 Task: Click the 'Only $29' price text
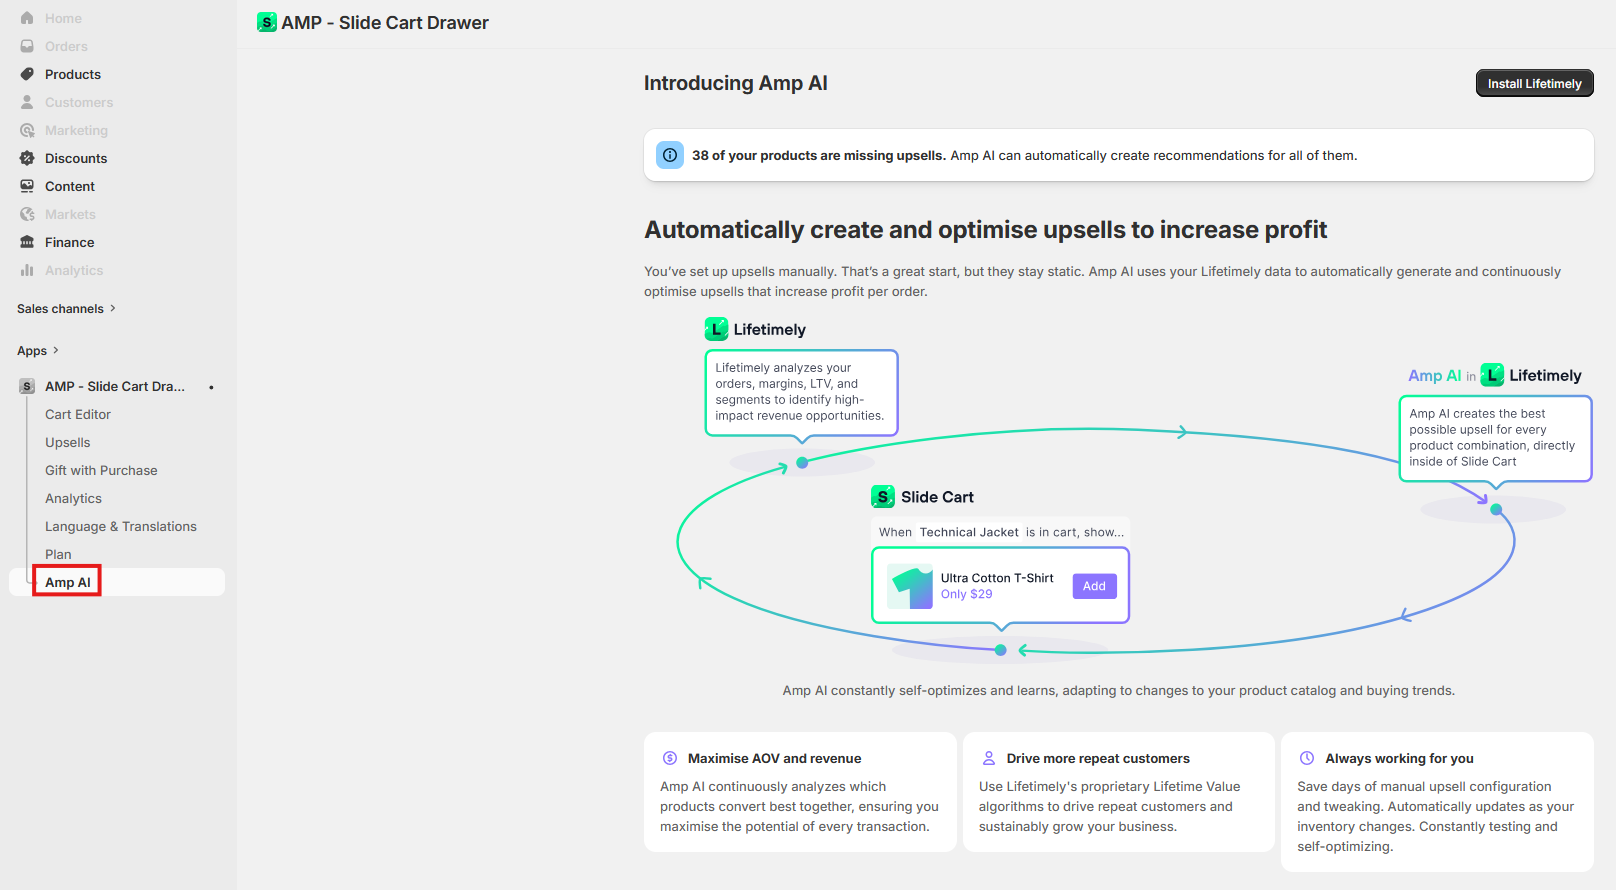click(967, 594)
